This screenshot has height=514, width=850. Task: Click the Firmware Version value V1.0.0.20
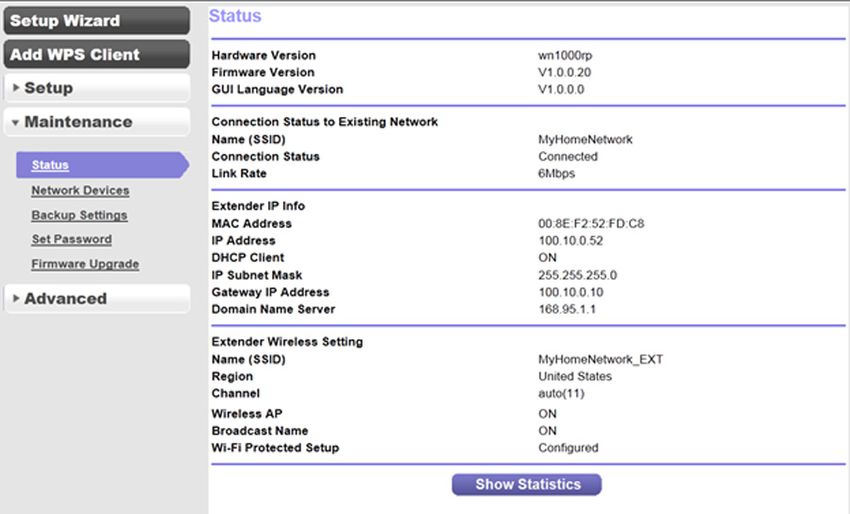[564, 72]
